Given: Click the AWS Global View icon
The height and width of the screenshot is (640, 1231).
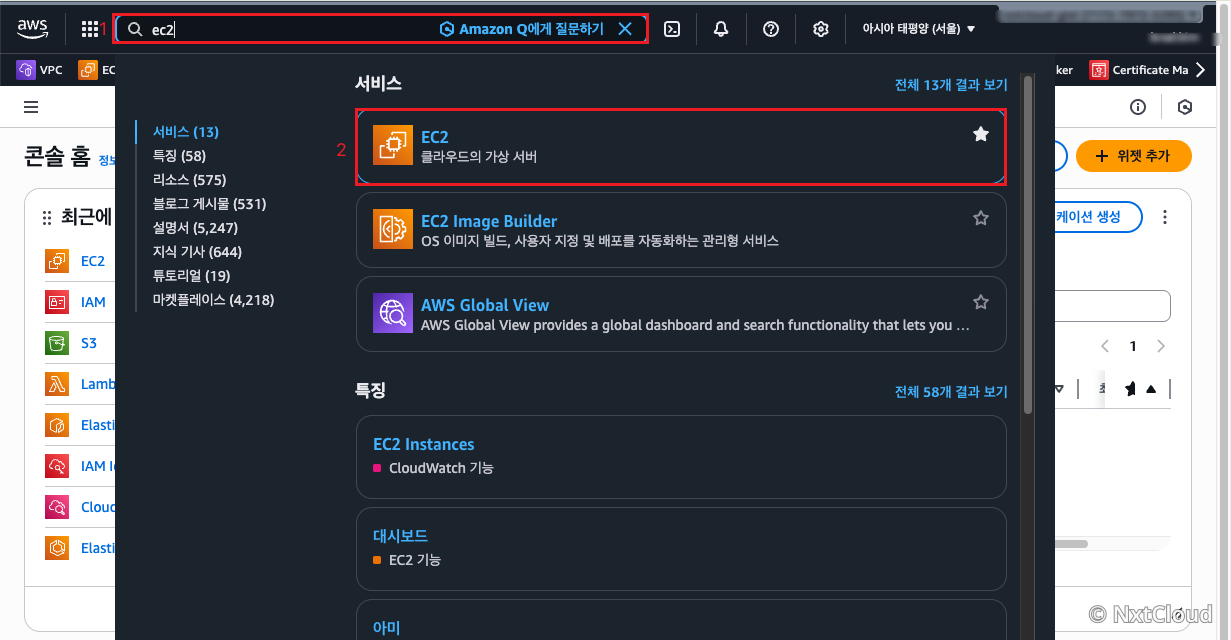Looking at the screenshot, I should pos(392,313).
